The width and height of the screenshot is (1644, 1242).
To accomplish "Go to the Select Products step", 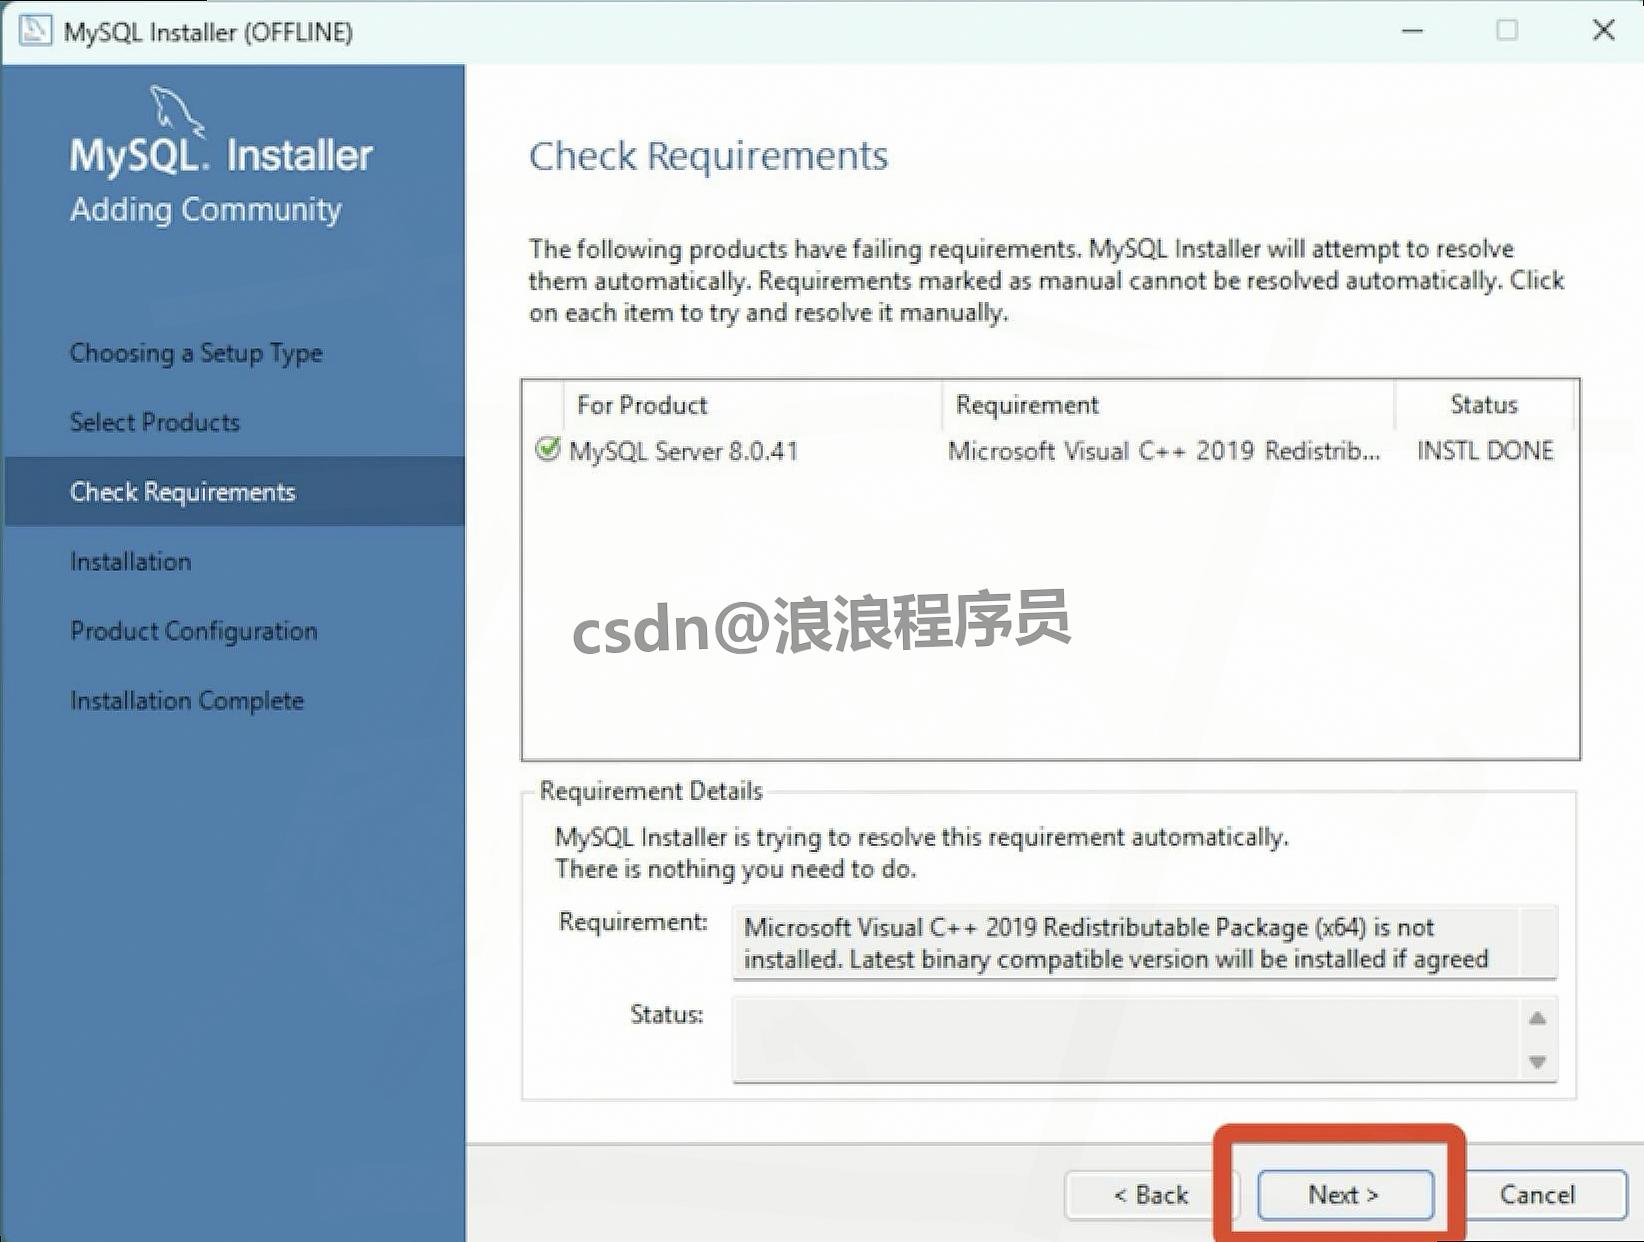I will (x=155, y=422).
